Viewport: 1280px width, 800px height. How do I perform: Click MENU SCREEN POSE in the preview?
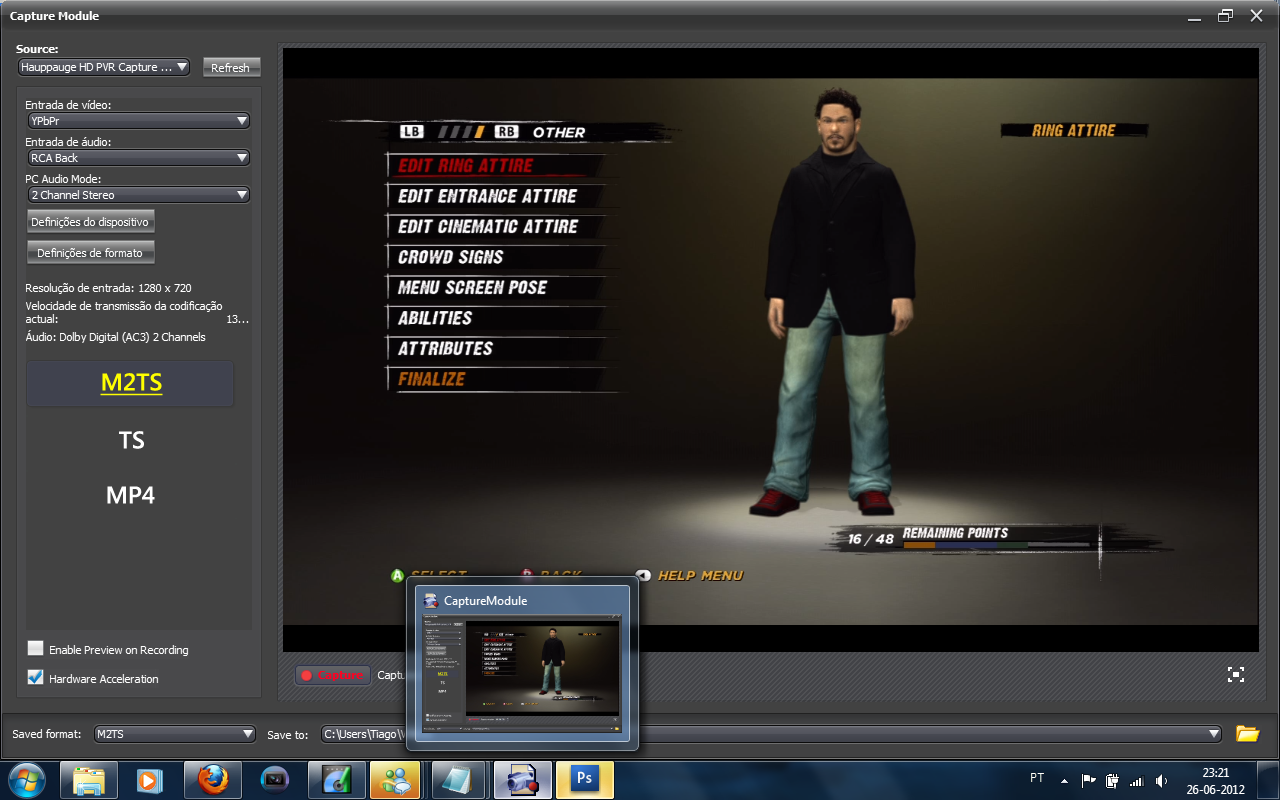pos(473,288)
